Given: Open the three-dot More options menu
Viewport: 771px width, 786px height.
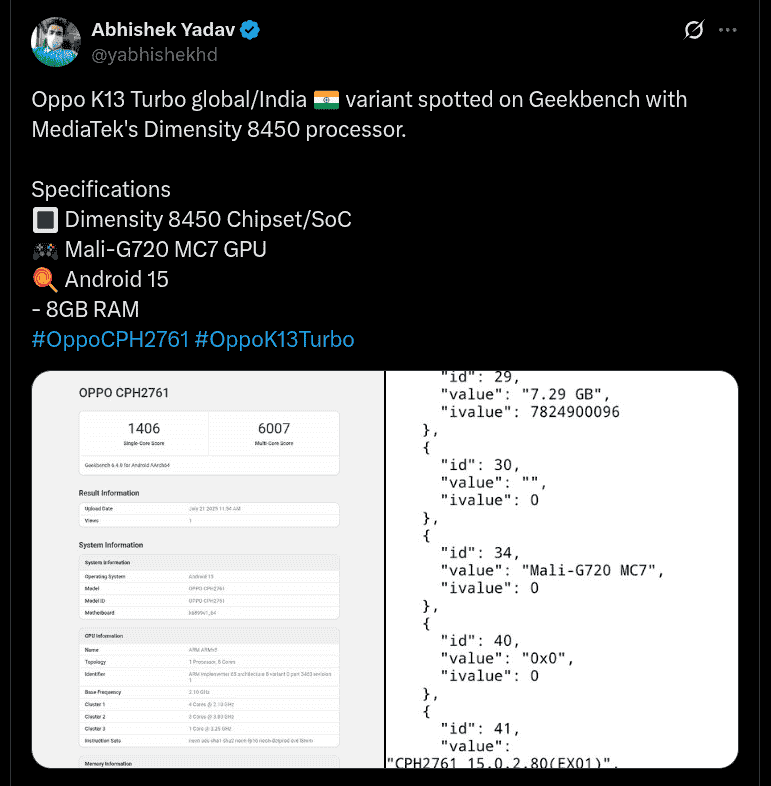Looking at the screenshot, I should (731, 31).
